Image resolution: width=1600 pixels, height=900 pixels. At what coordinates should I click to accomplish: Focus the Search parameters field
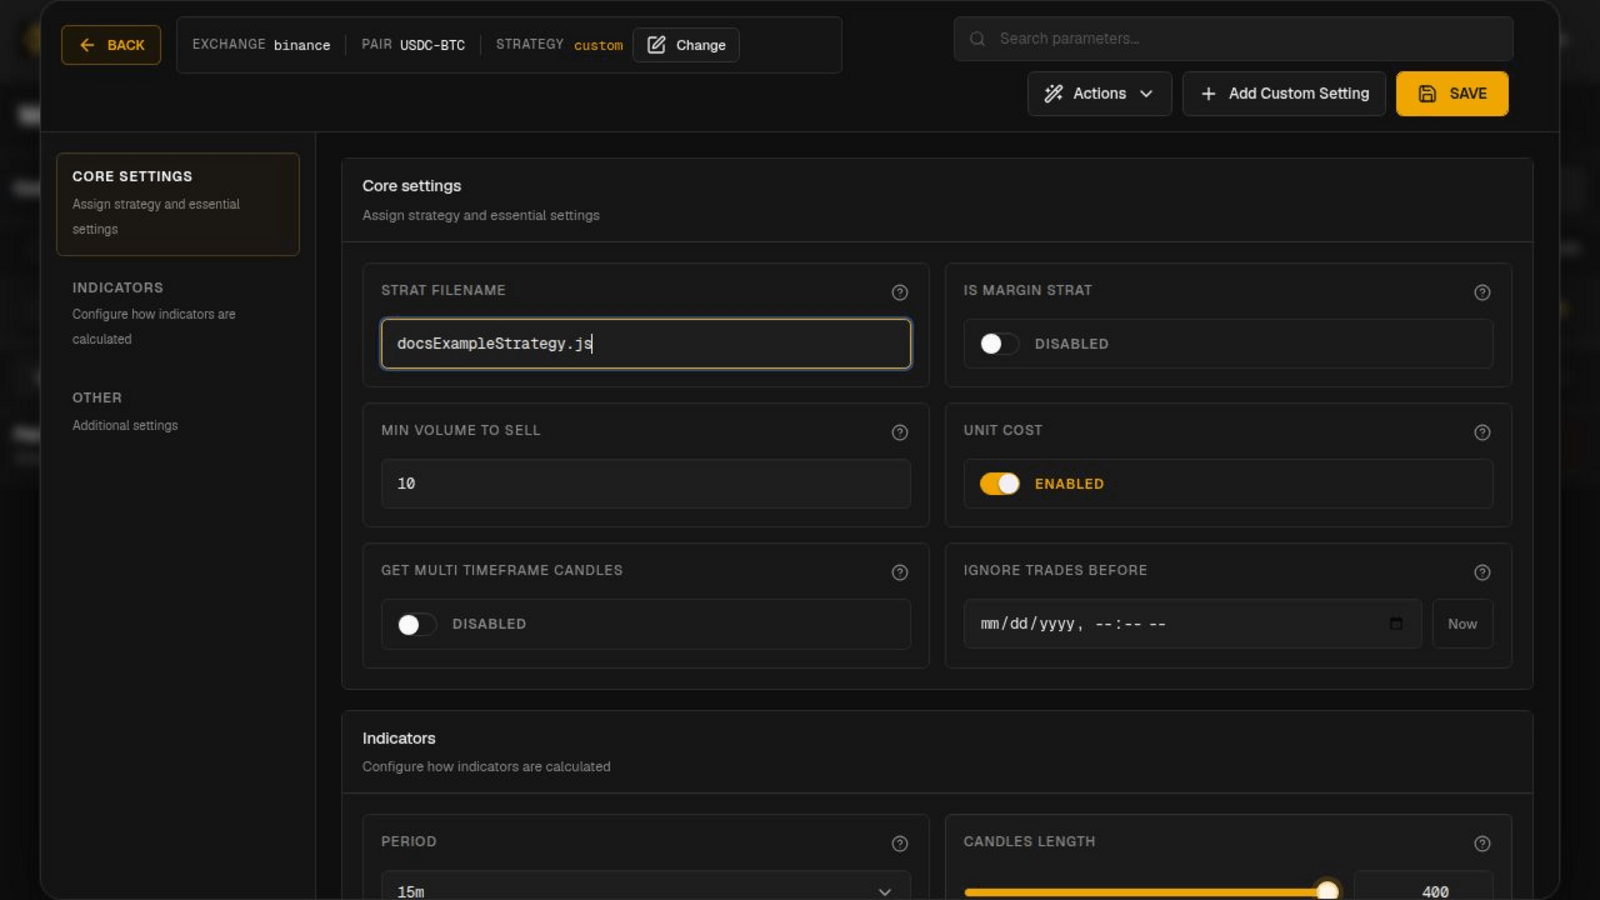point(1233,39)
